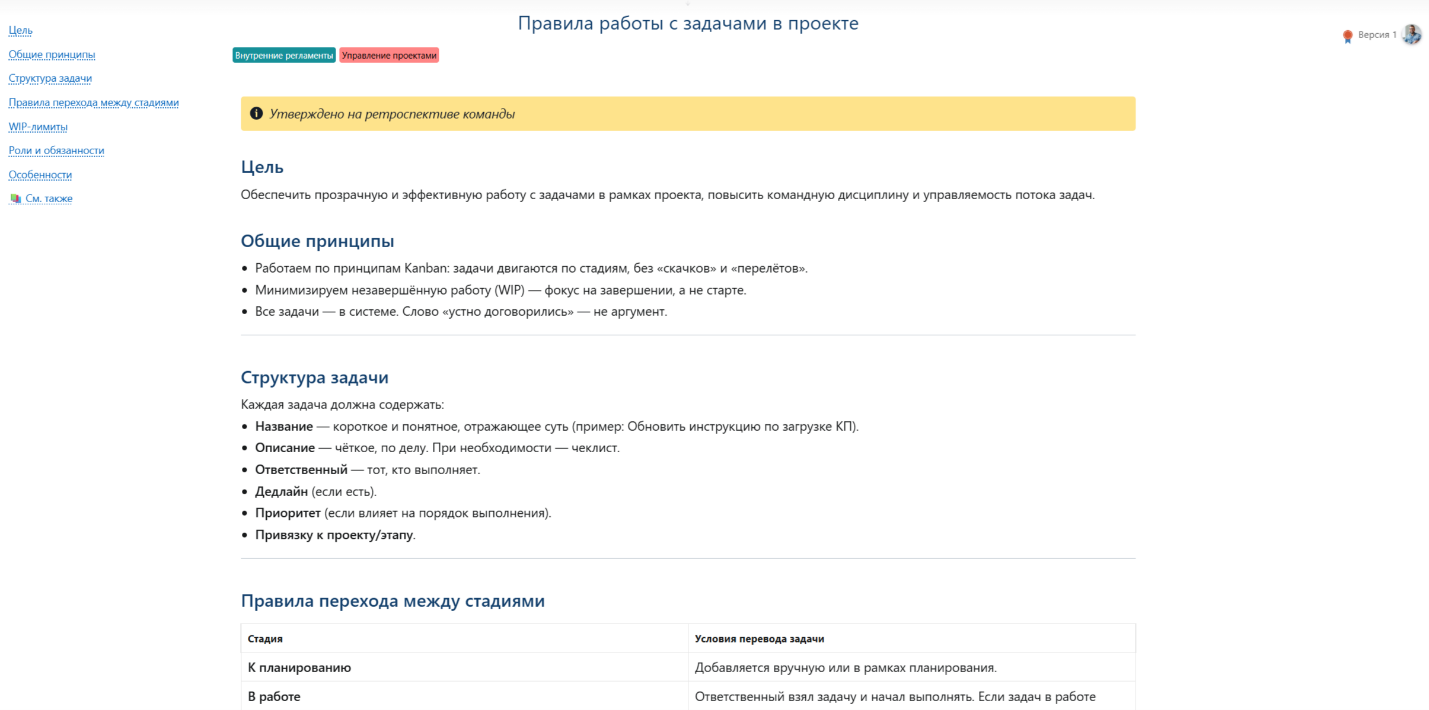Select the Управление проектами tag
The height and width of the screenshot is (710, 1429).
(389, 55)
